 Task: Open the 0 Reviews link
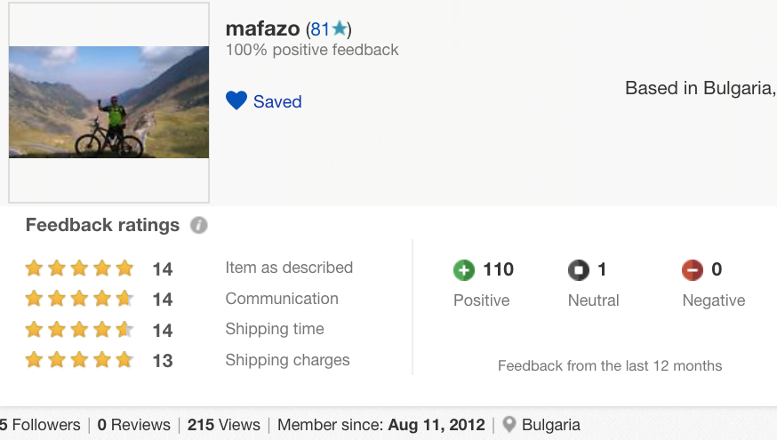[134, 425]
